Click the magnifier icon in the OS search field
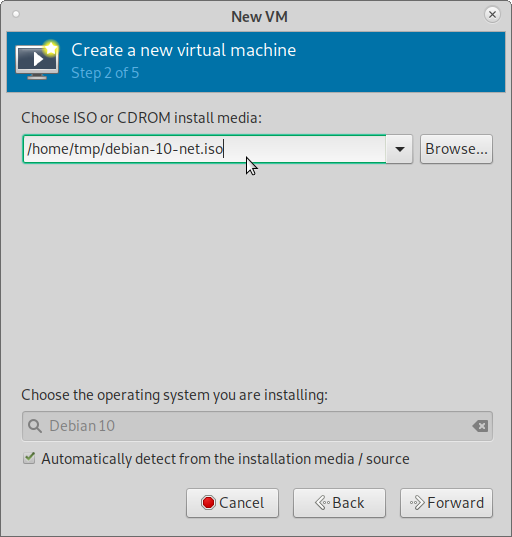This screenshot has height=537, width=512. (35, 426)
